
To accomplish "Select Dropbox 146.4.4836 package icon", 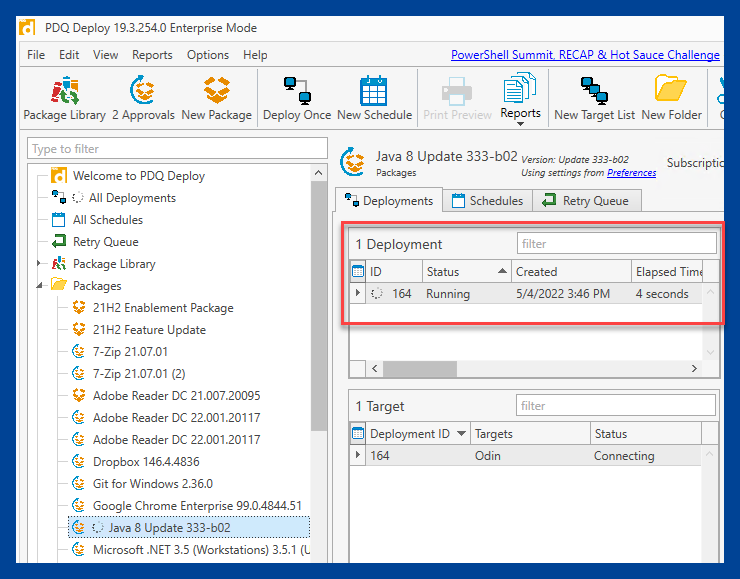I will point(78,462).
